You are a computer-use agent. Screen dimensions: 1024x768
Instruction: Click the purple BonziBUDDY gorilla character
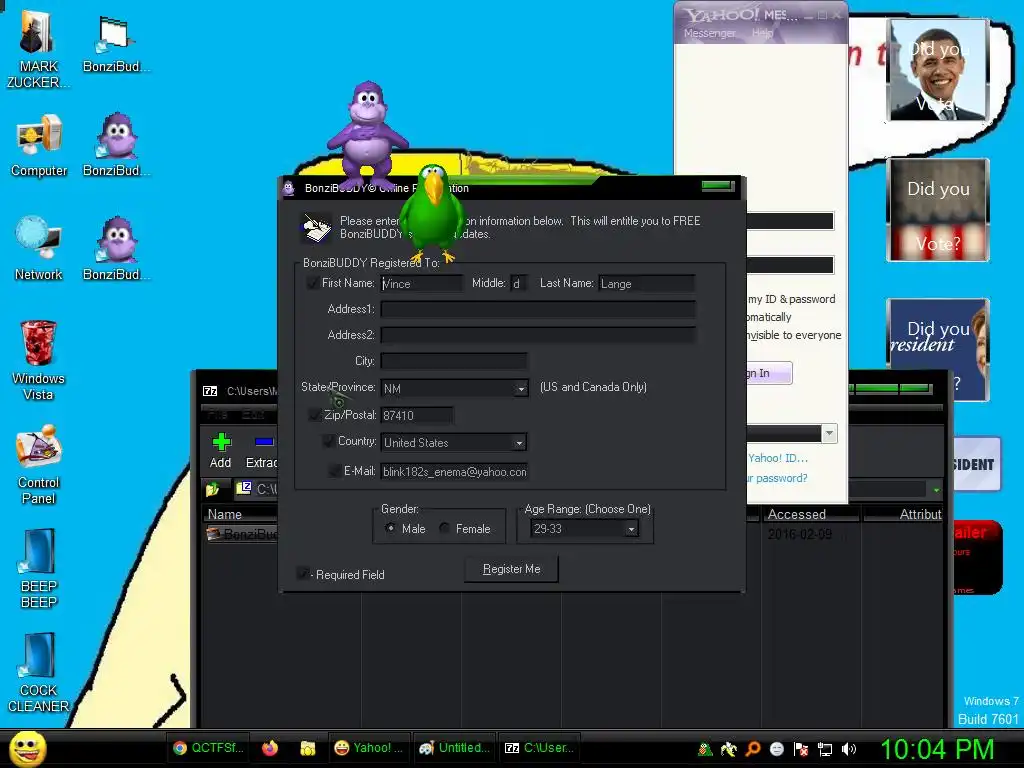pos(368,134)
